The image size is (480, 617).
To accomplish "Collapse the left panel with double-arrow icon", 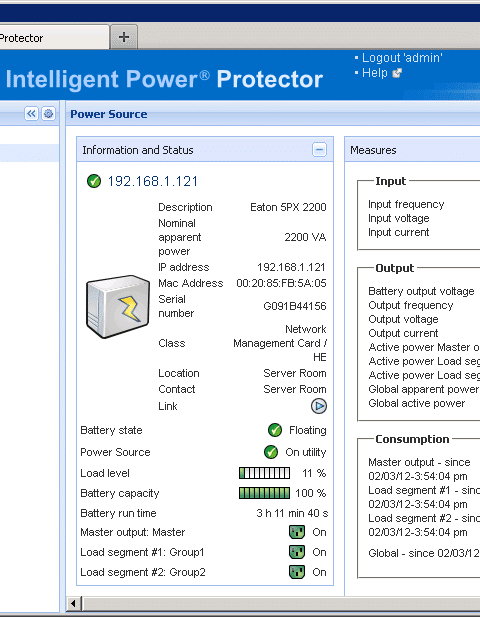I will [x=31, y=114].
